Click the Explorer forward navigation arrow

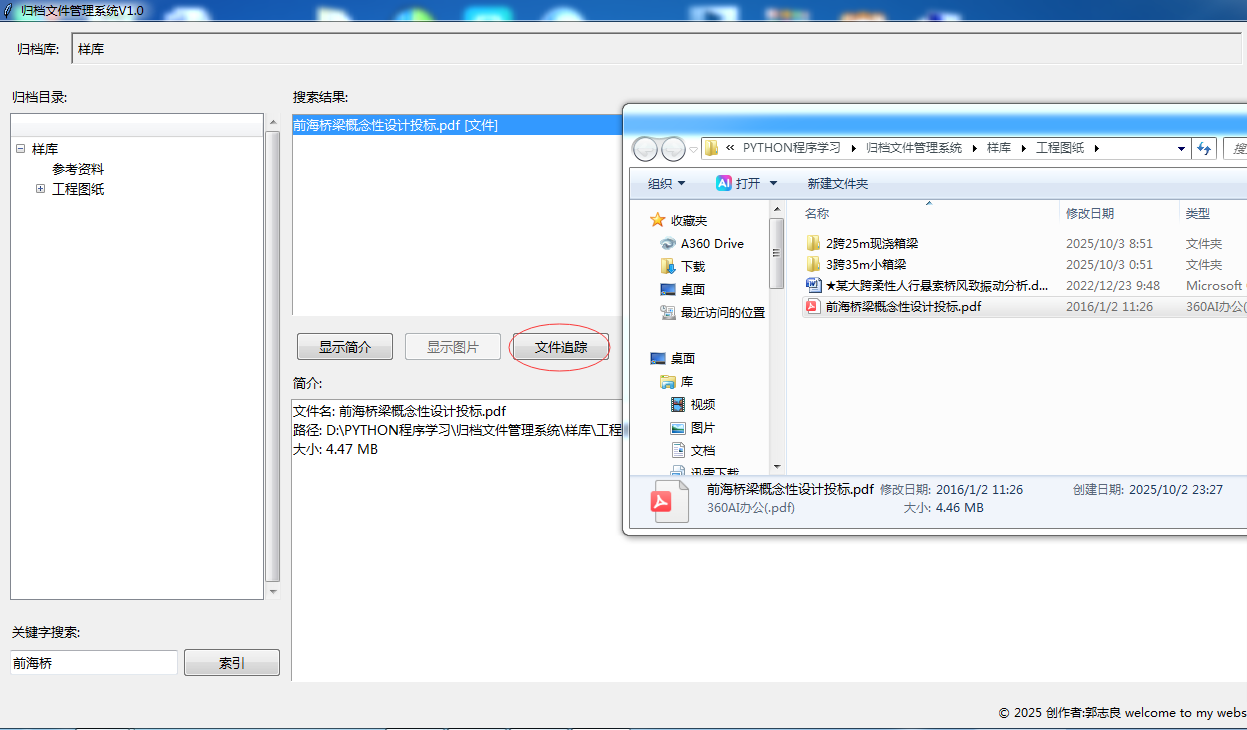point(673,149)
